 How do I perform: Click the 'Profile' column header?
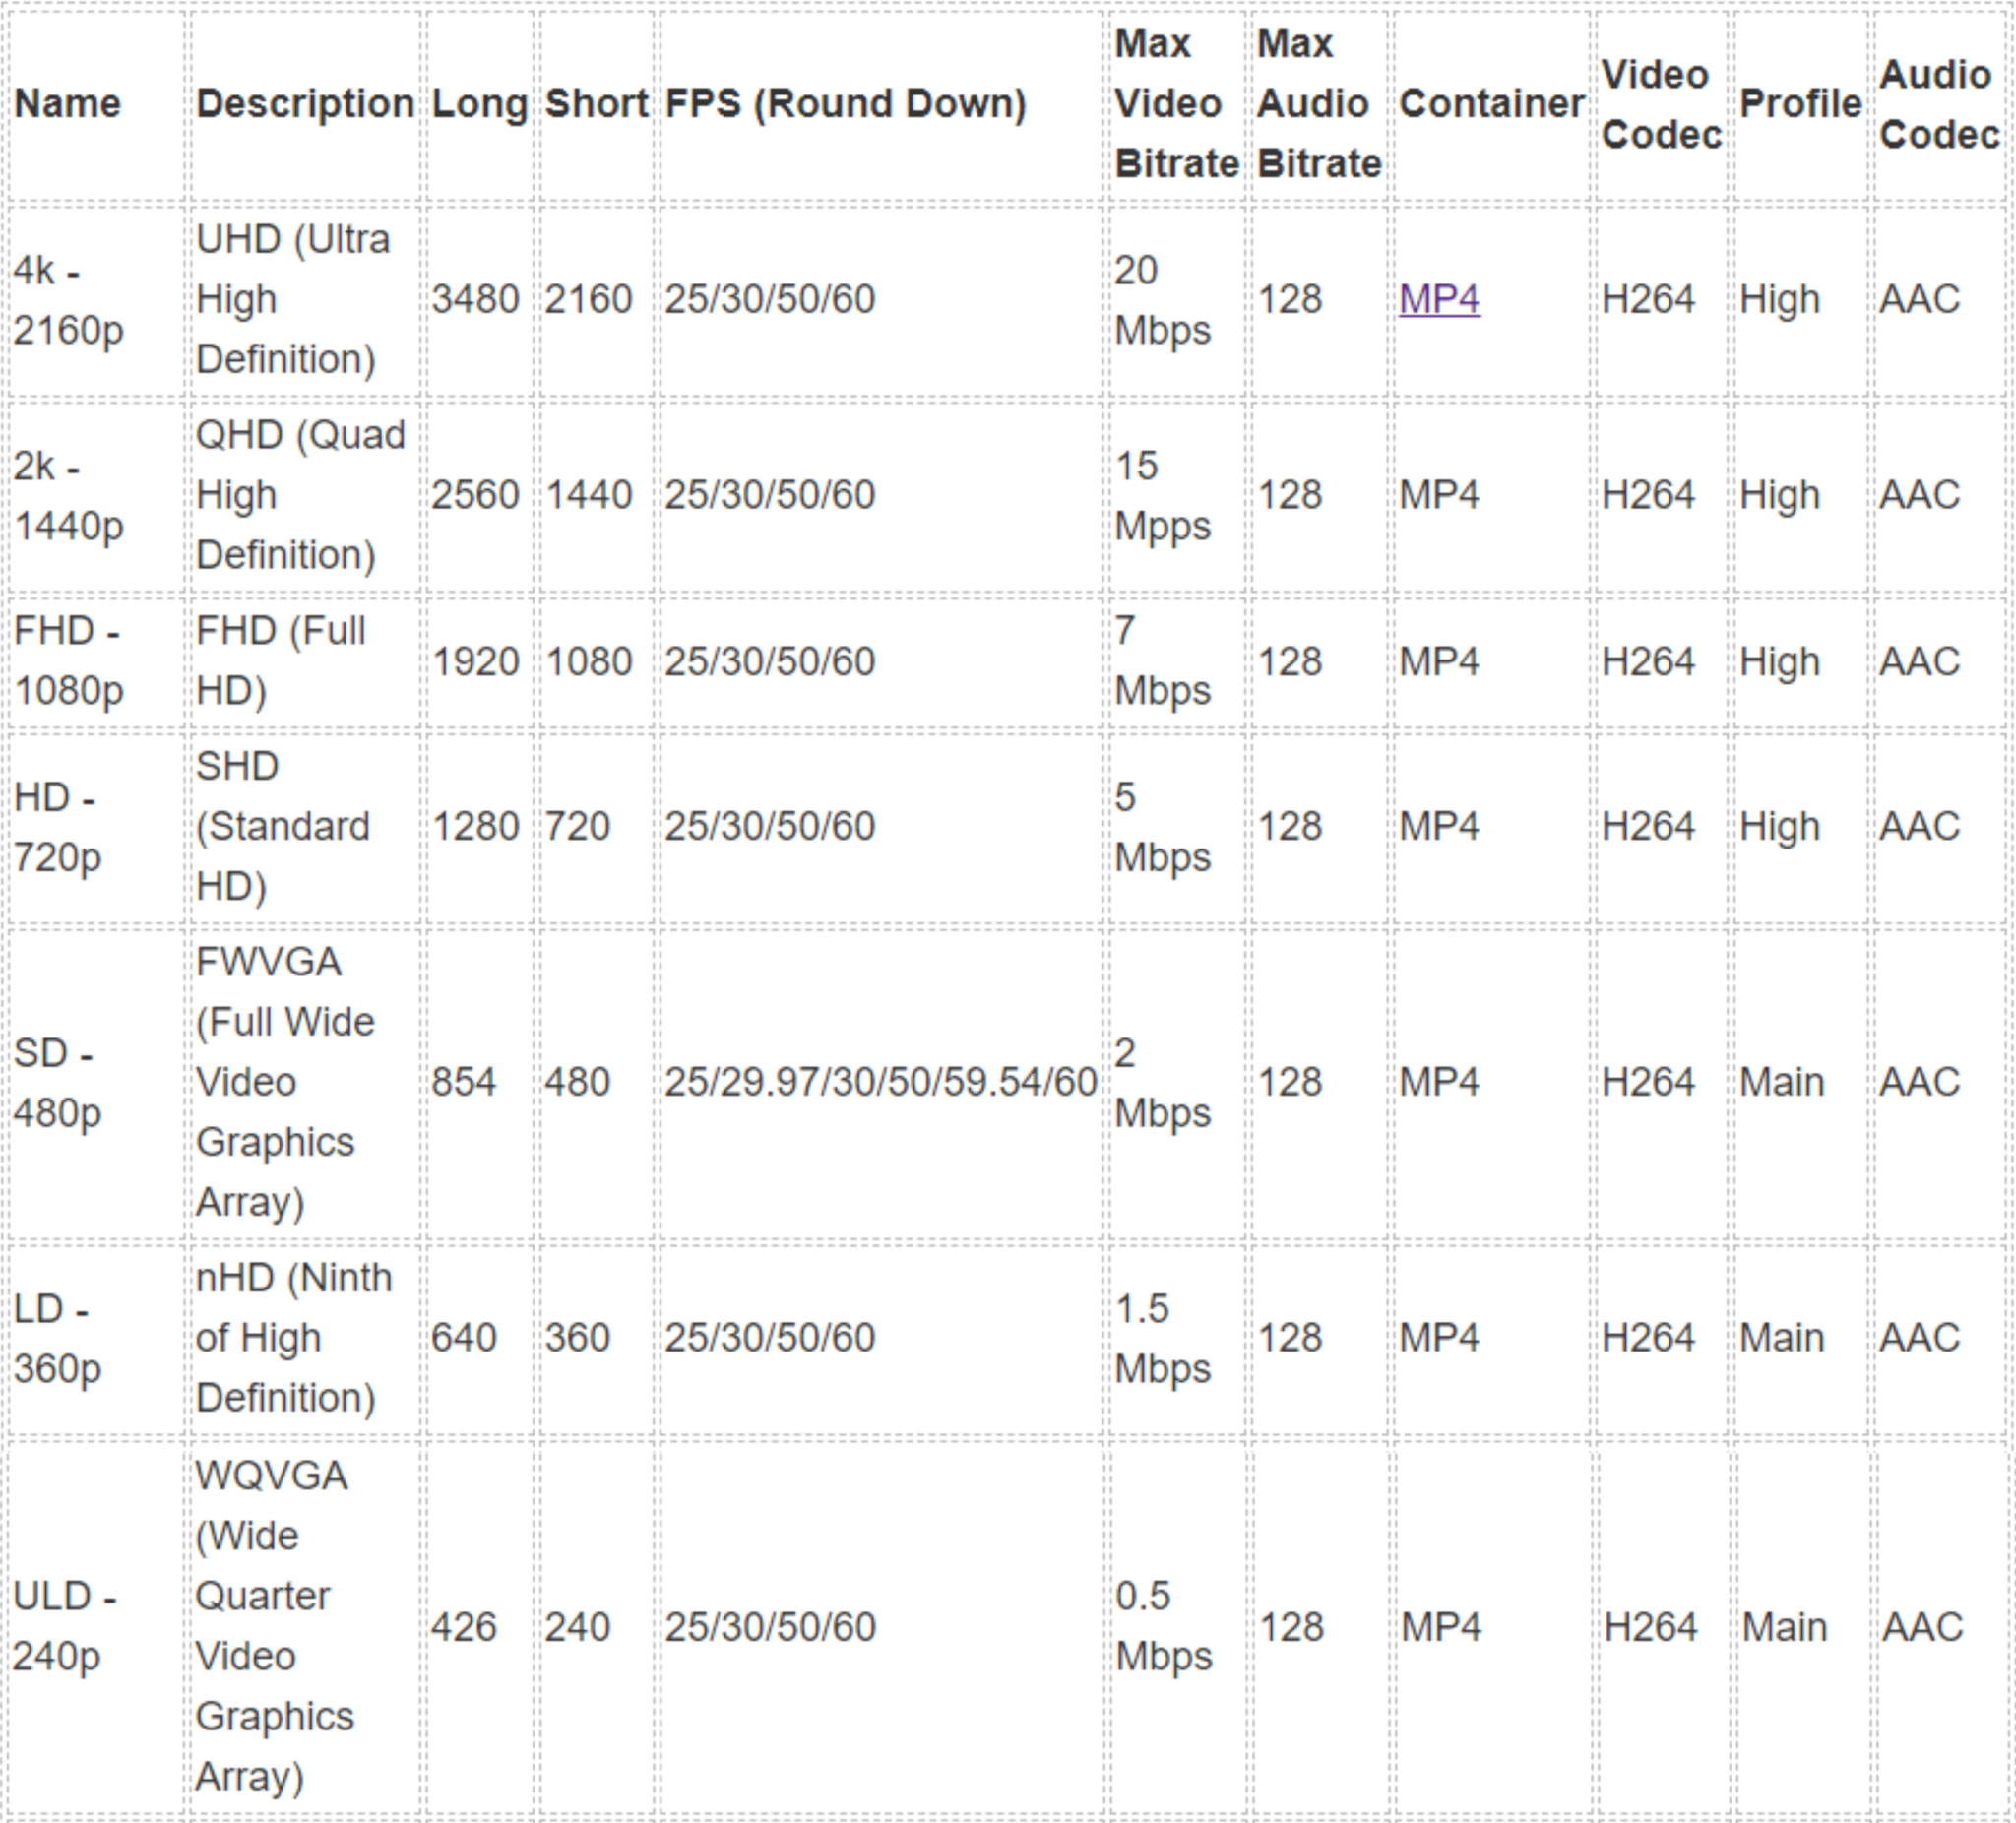point(1801,103)
